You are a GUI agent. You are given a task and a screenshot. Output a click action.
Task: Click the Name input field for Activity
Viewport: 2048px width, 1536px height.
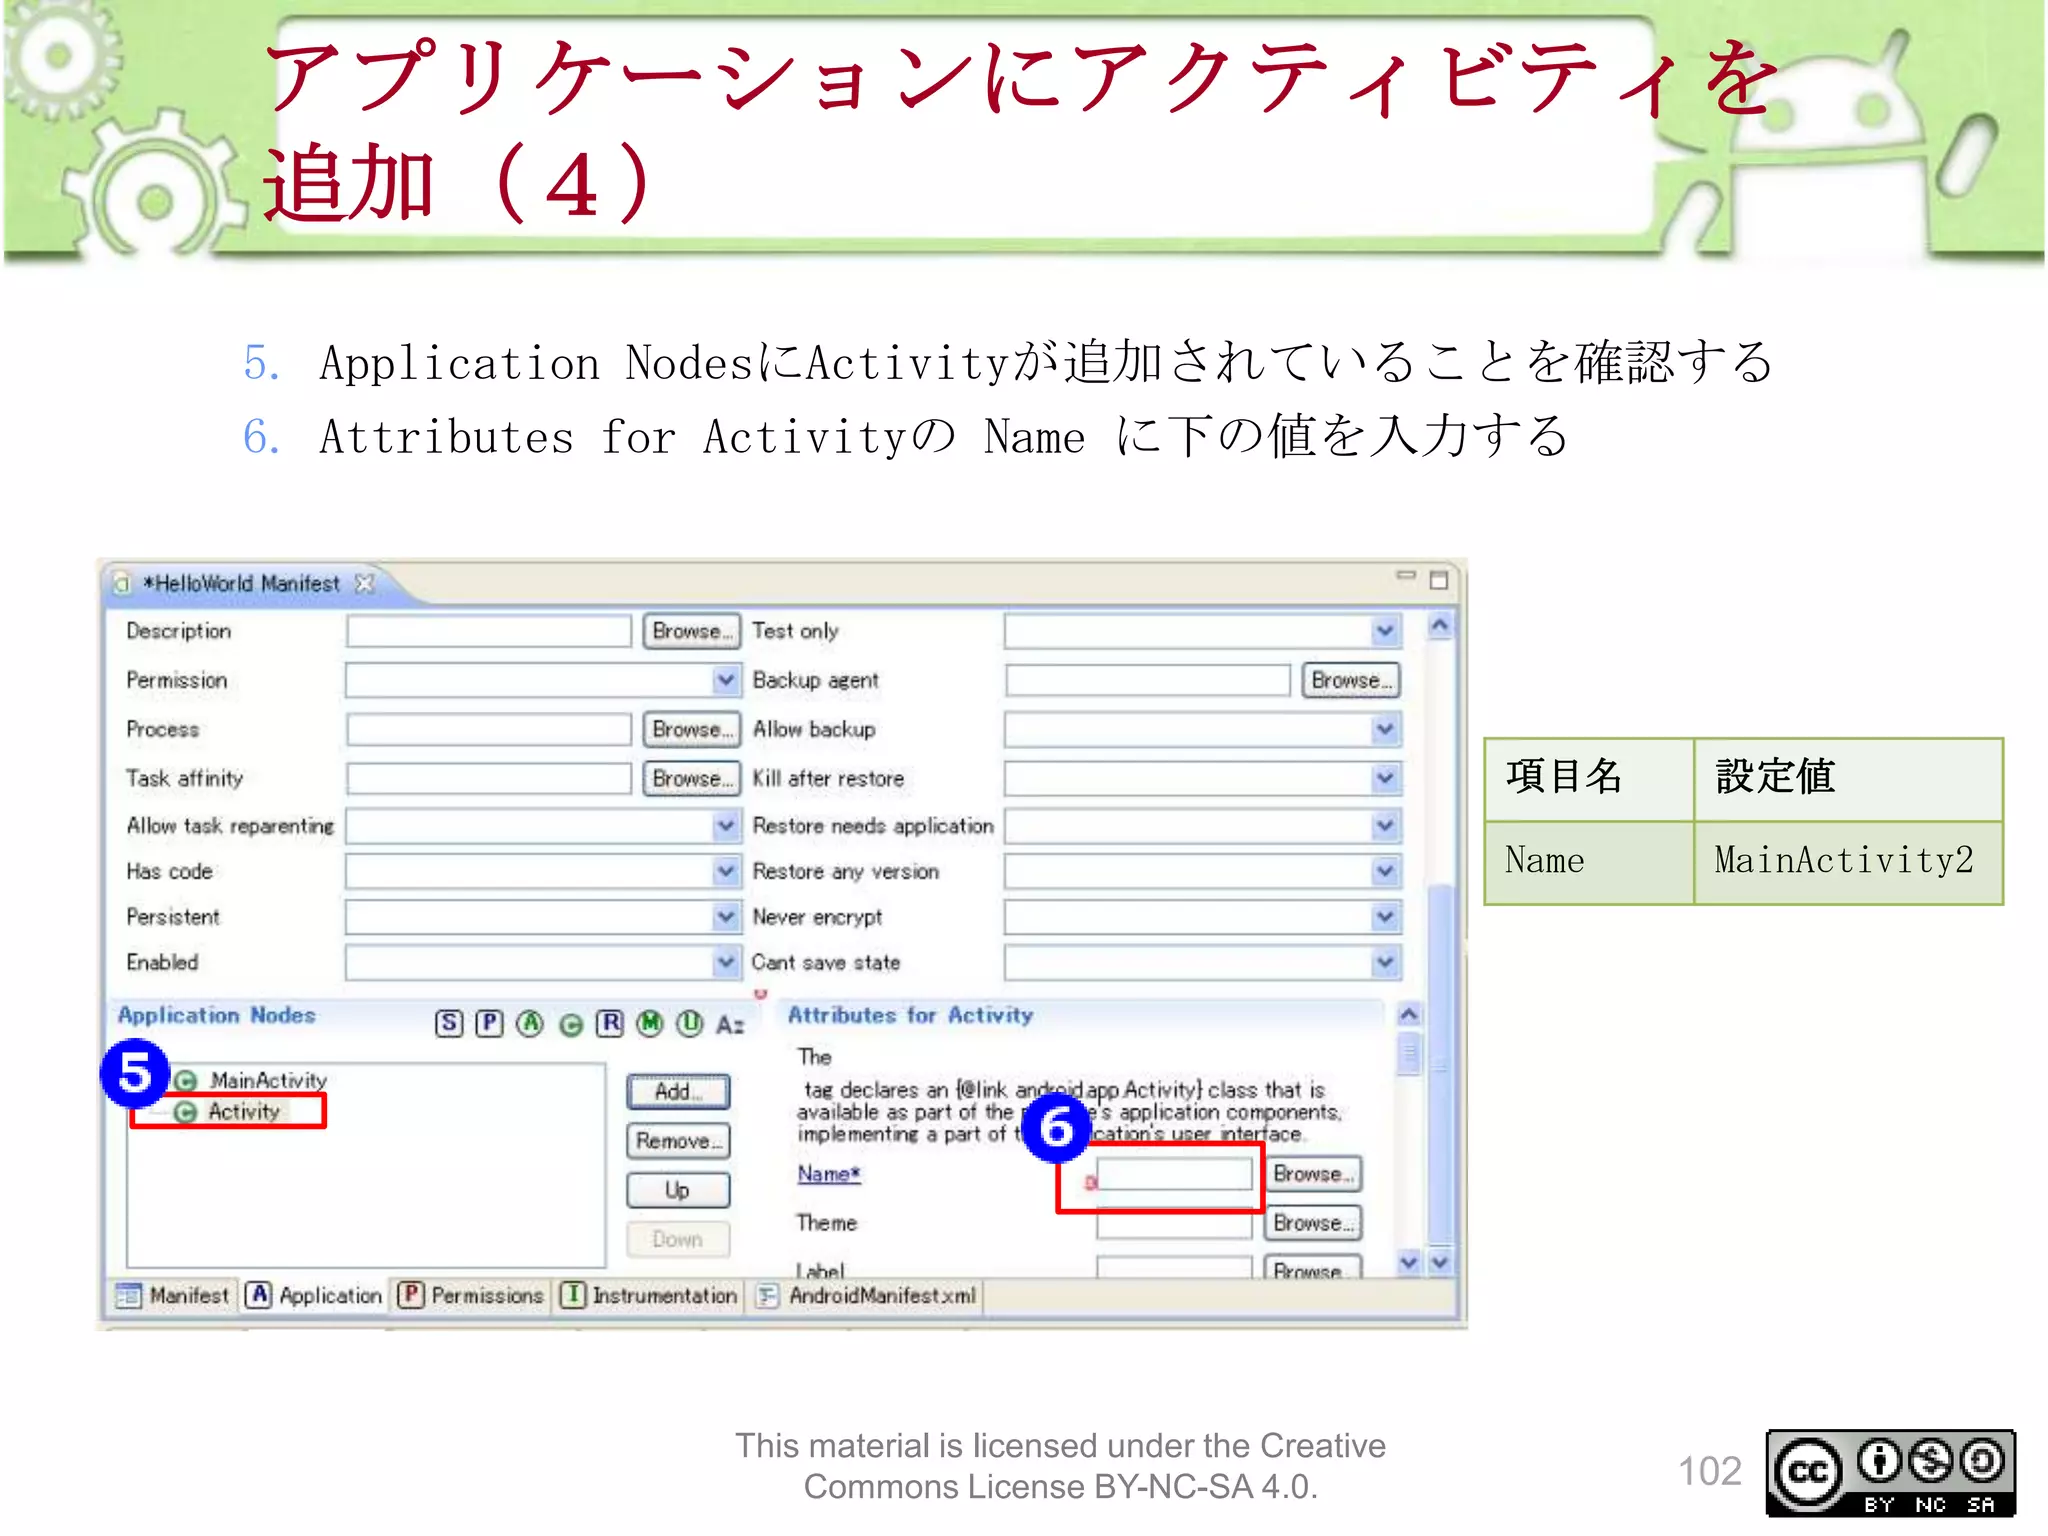click(x=1174, y=1174)
